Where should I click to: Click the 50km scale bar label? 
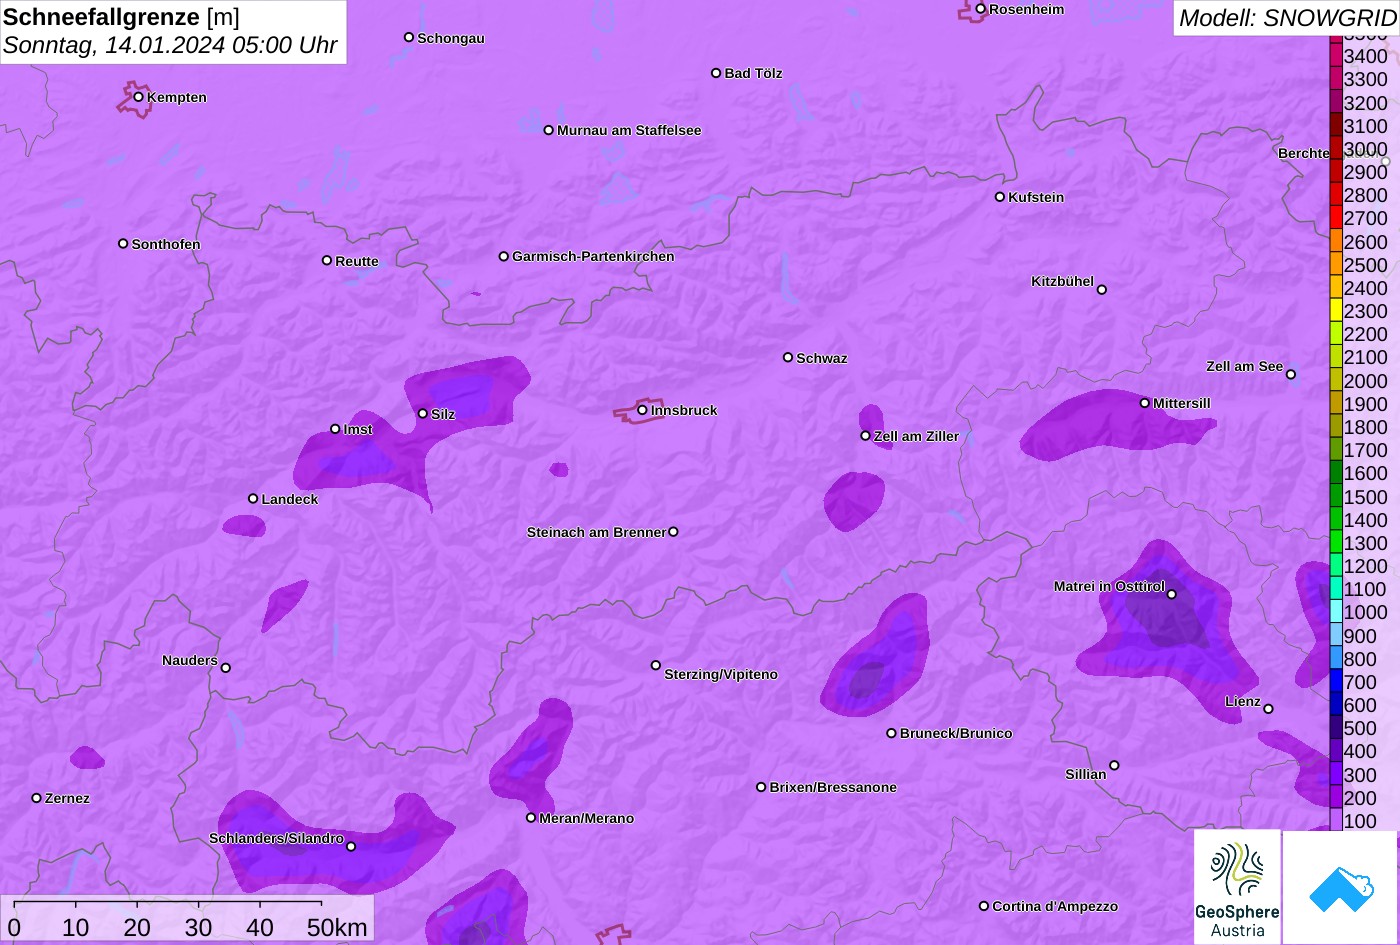337,927
